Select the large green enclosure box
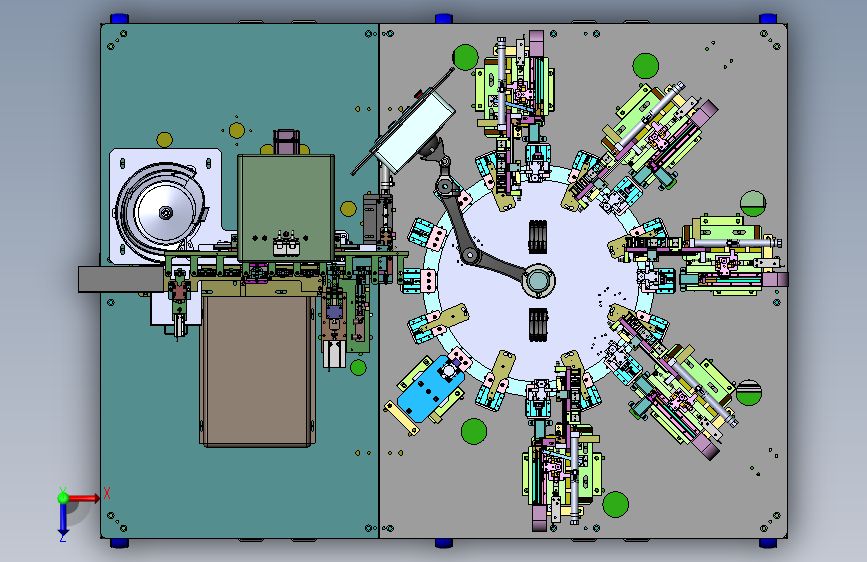Image resolution: width=867 pixels, height=562 pixels. tap(286, 207)
